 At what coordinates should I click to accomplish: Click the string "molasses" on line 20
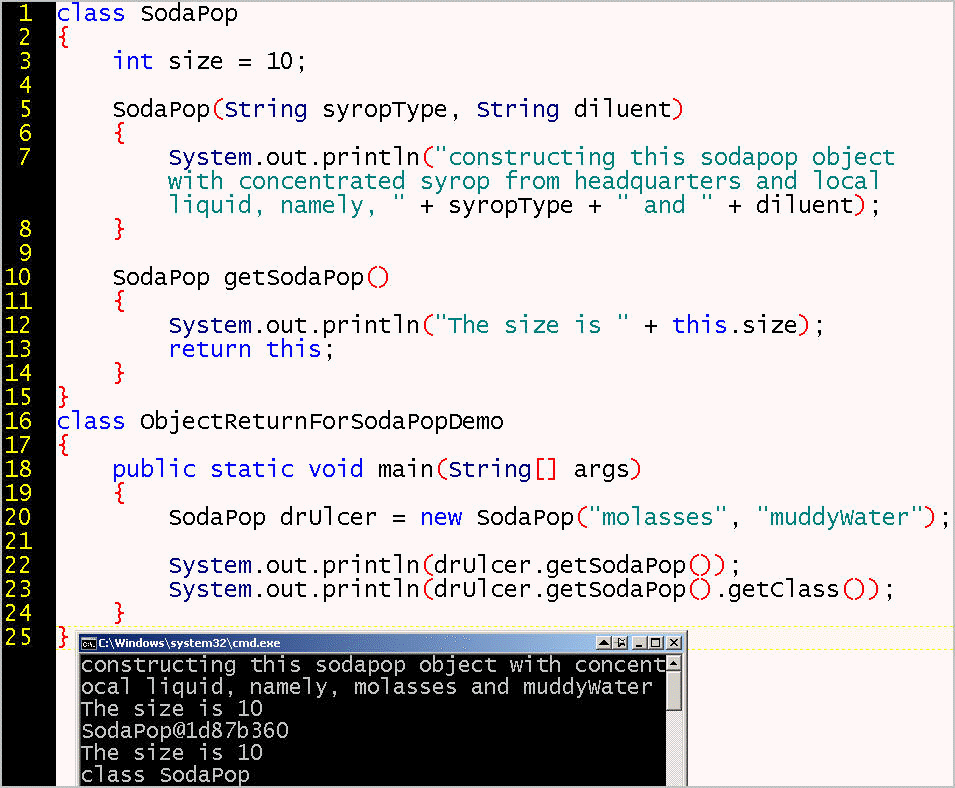(x=657, y=517)
